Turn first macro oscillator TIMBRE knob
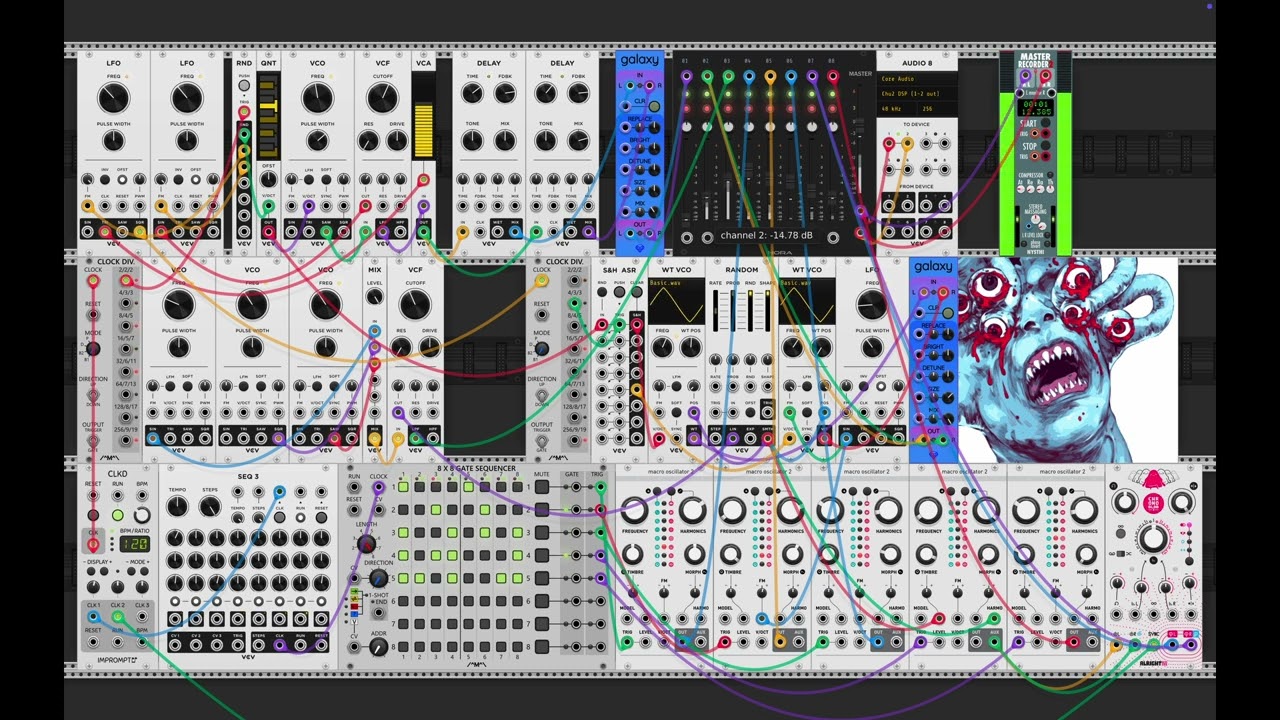This screenshot has width=1280, height=720. pos(634,553)
